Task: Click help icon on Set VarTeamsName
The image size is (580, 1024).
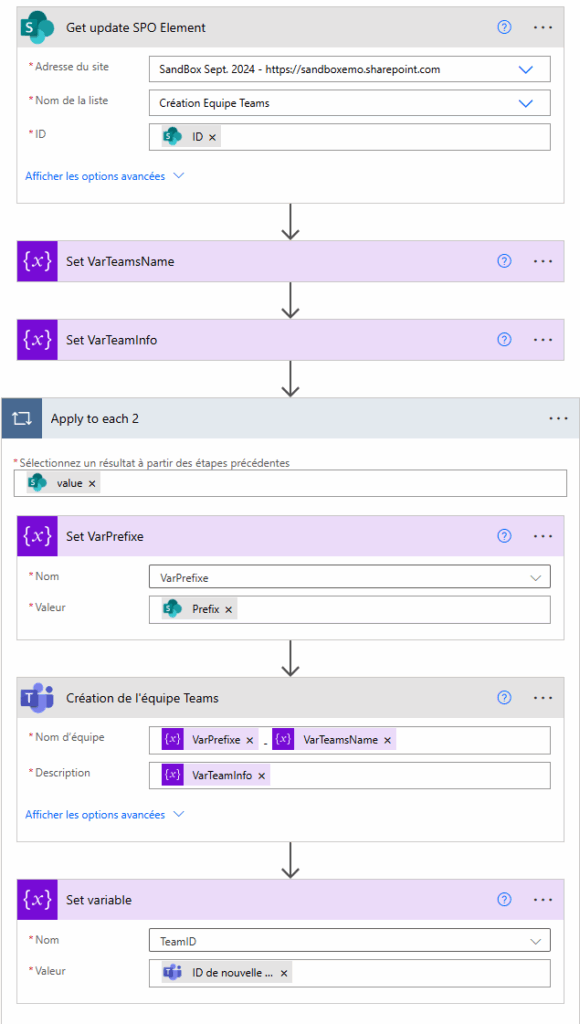Action: (504, 261)
